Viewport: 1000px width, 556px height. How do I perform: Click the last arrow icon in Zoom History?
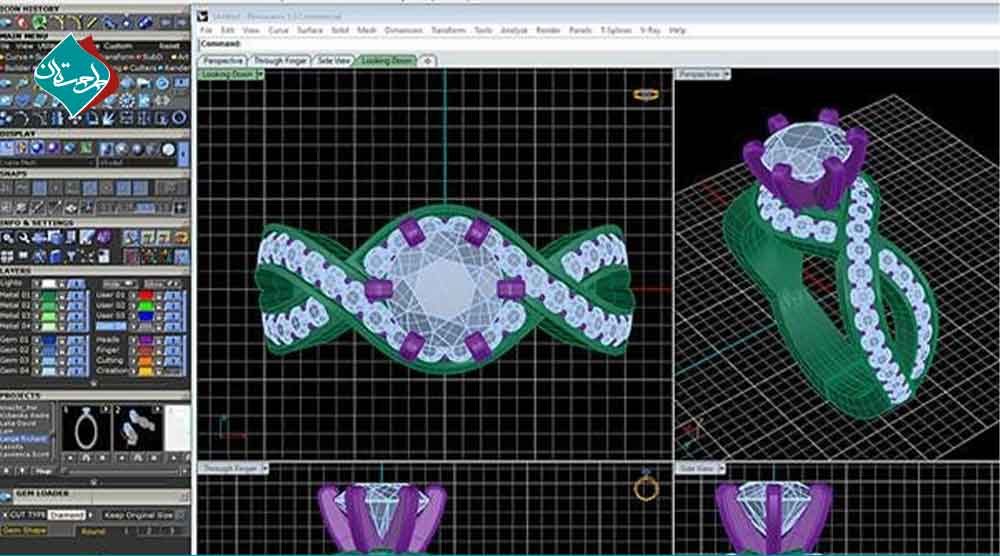pyautogui.click(x=181, y=23)
